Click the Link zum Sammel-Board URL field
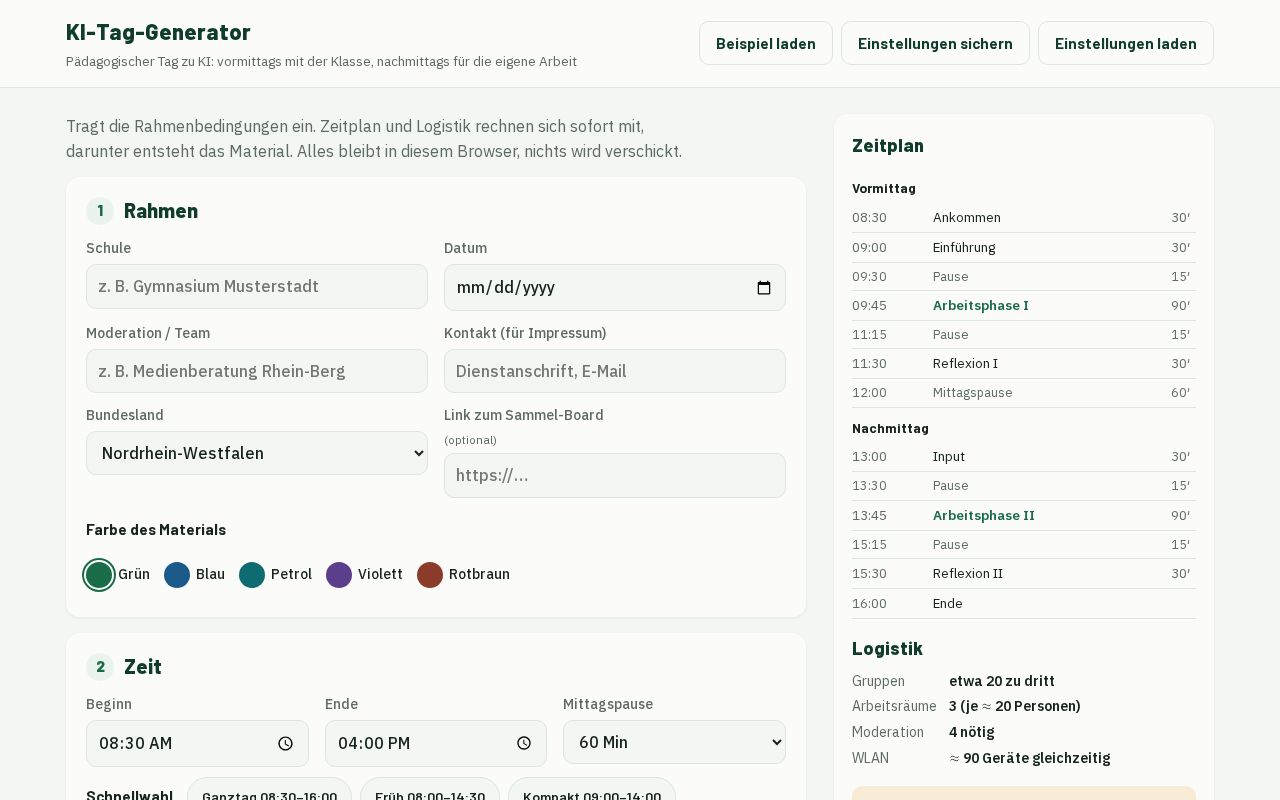The image size is (1280, 800). click(615, 475)
